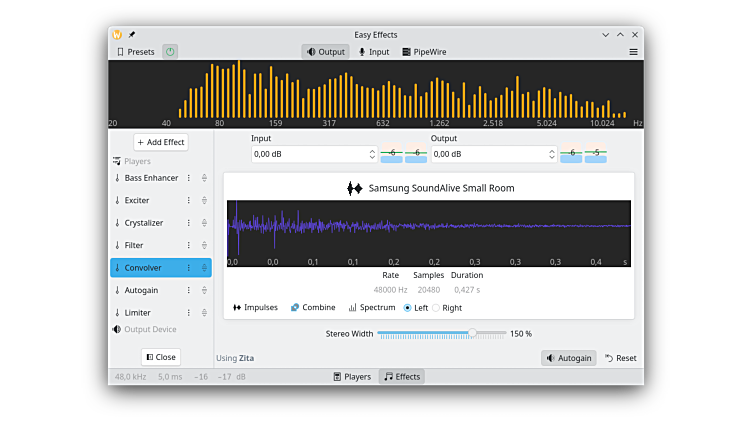This screenshot has height=423, width=752.
Task: Toggle the Spectrum view
Action: 371,308
